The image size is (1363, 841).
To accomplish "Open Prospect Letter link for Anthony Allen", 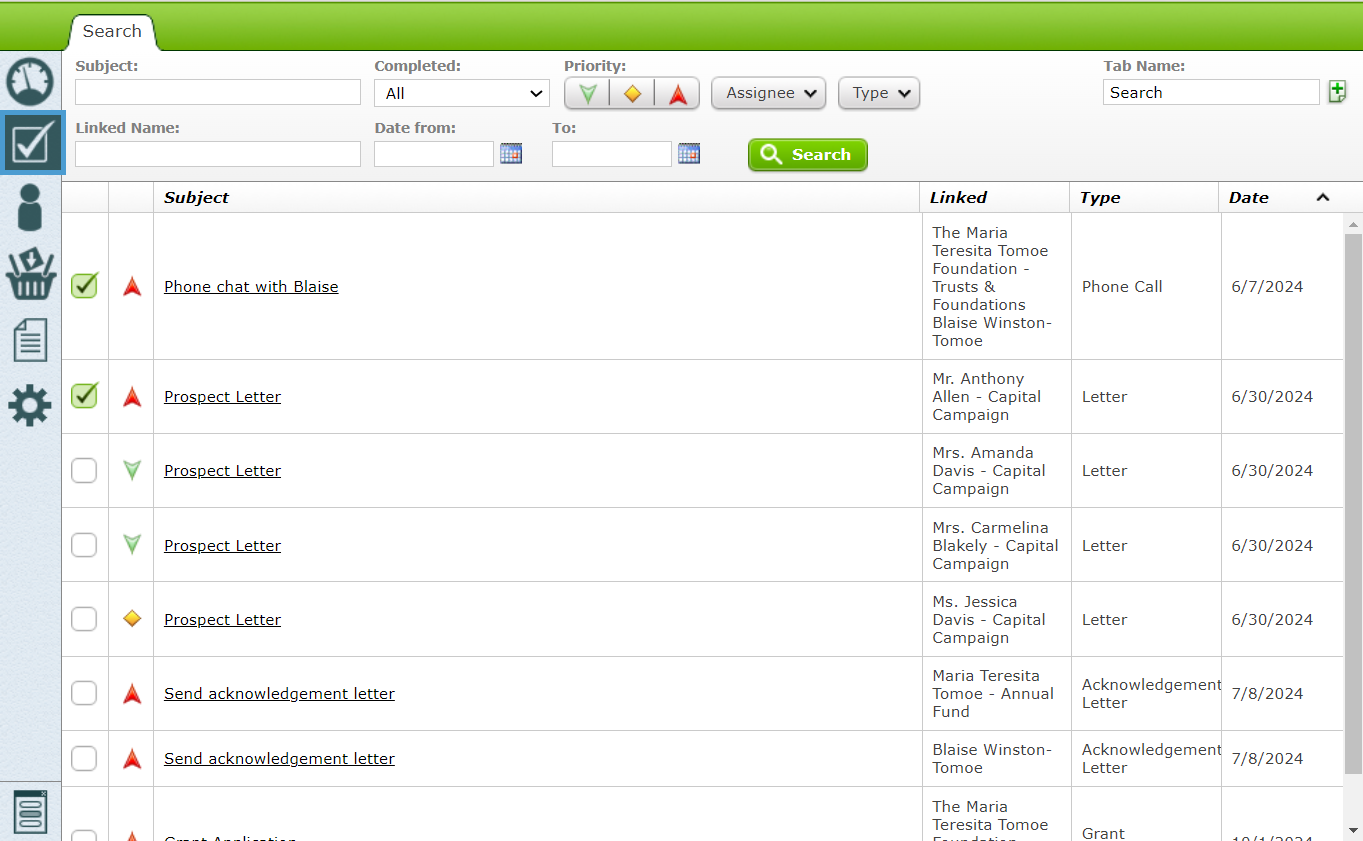I will [222, 397].
